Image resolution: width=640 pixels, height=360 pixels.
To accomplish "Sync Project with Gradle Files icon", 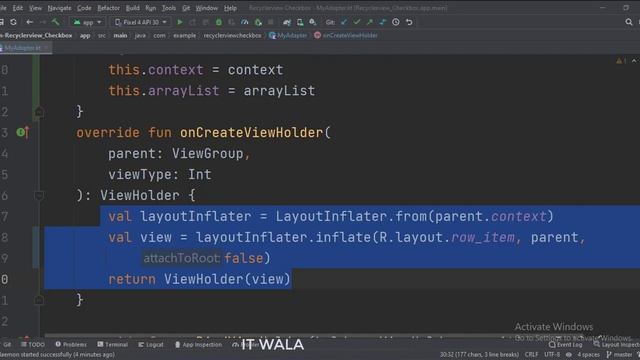I will click(x=287, y=22).
